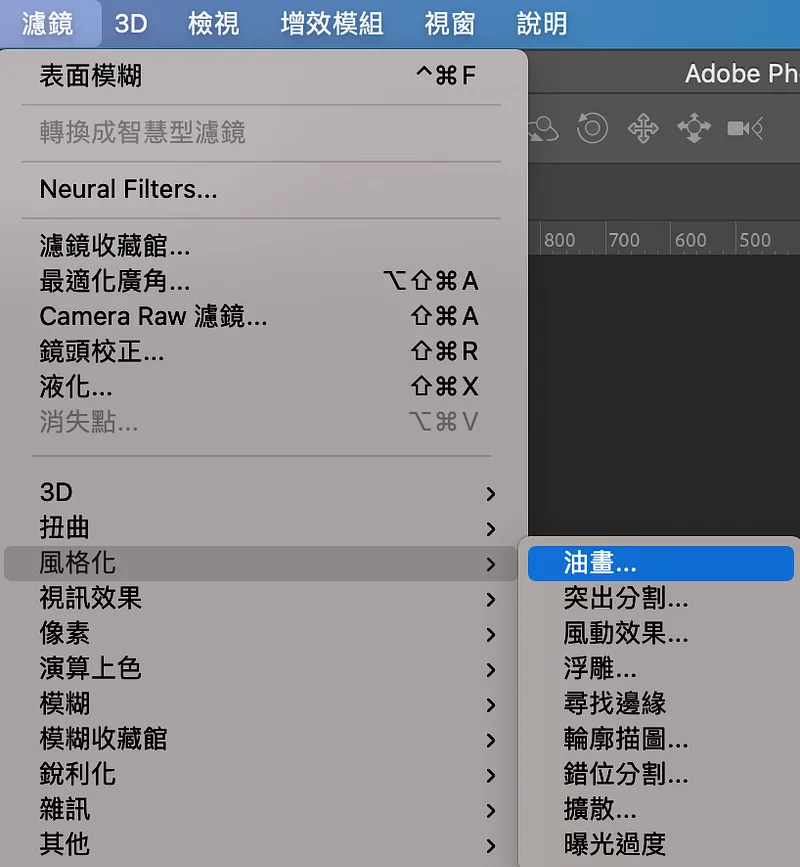Viewport: 800px width, 867px height.
Task: Choose Neural Filters...
Action: (x=261, y=189)
